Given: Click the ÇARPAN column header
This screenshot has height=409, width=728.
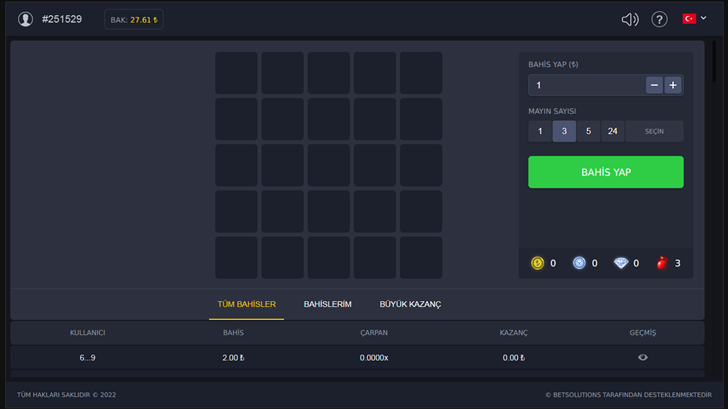Looking at the screenshot, I should tap(374, 332).
